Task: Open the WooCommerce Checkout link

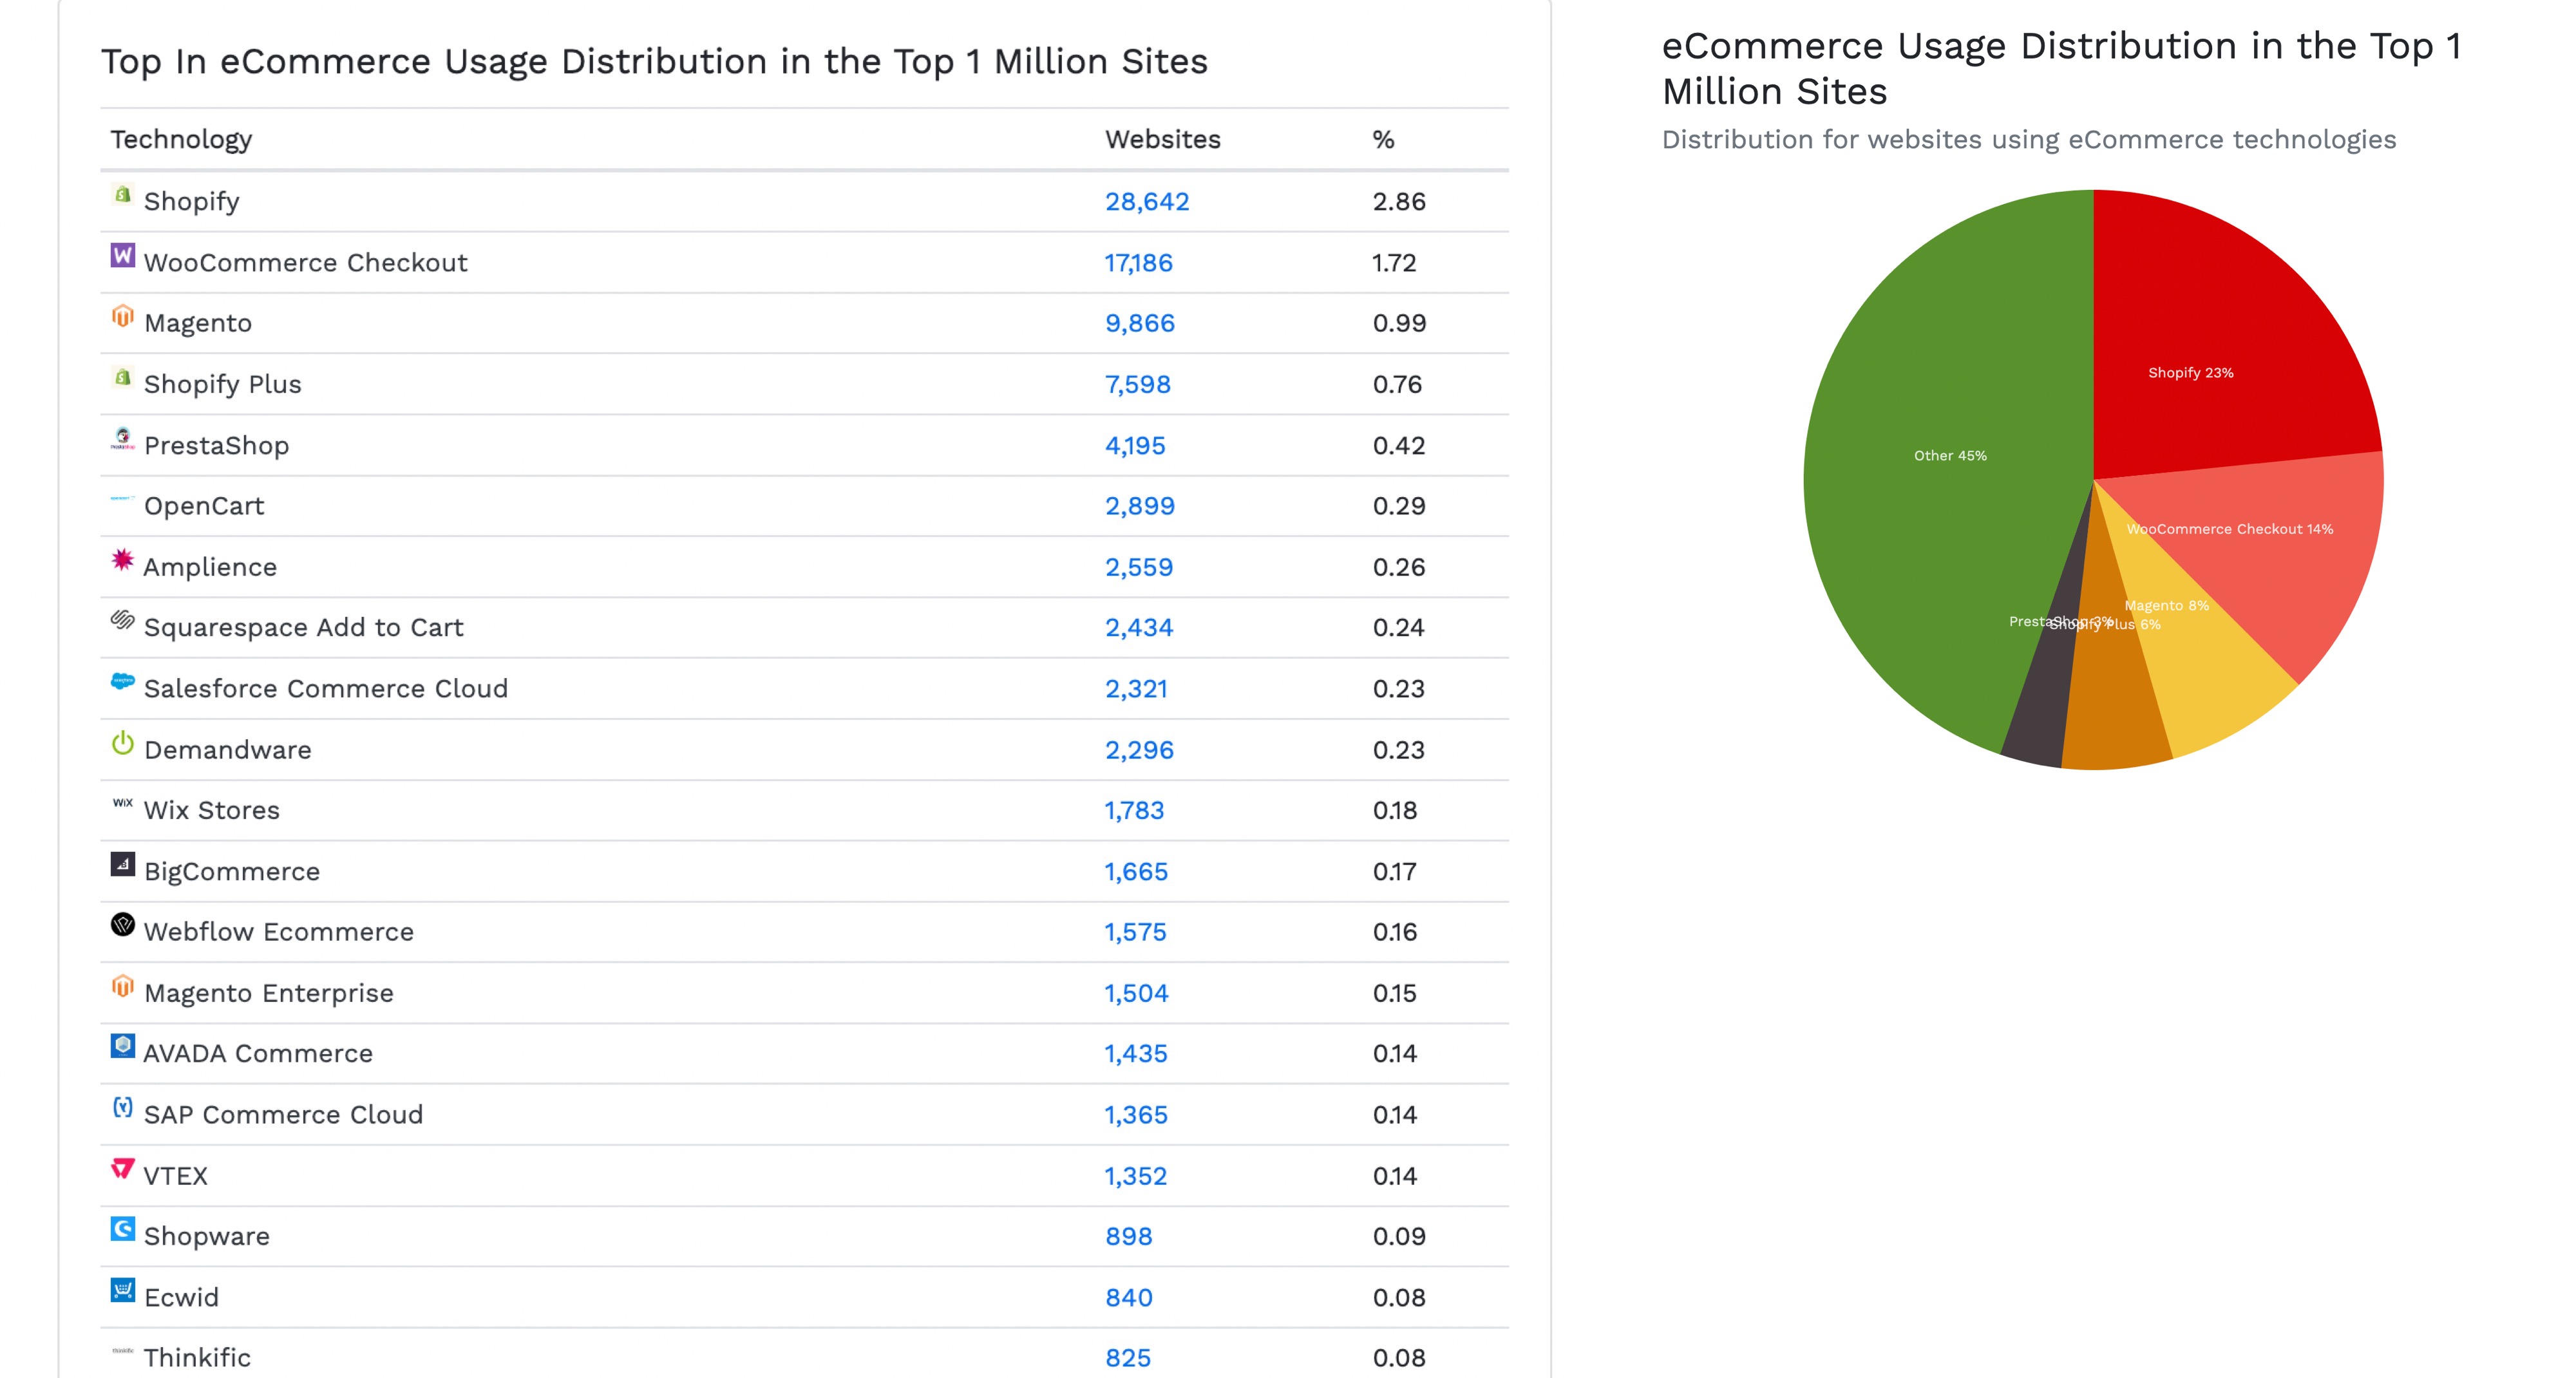Action: 306,263
